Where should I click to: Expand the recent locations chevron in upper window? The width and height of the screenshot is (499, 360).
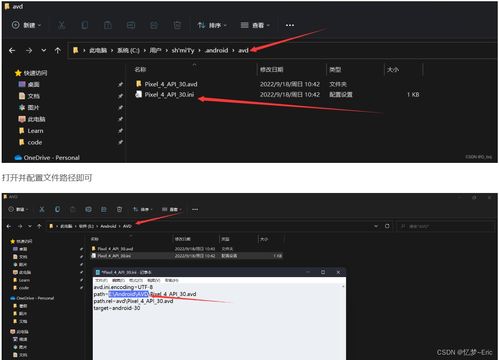click(x=44, y=50)
